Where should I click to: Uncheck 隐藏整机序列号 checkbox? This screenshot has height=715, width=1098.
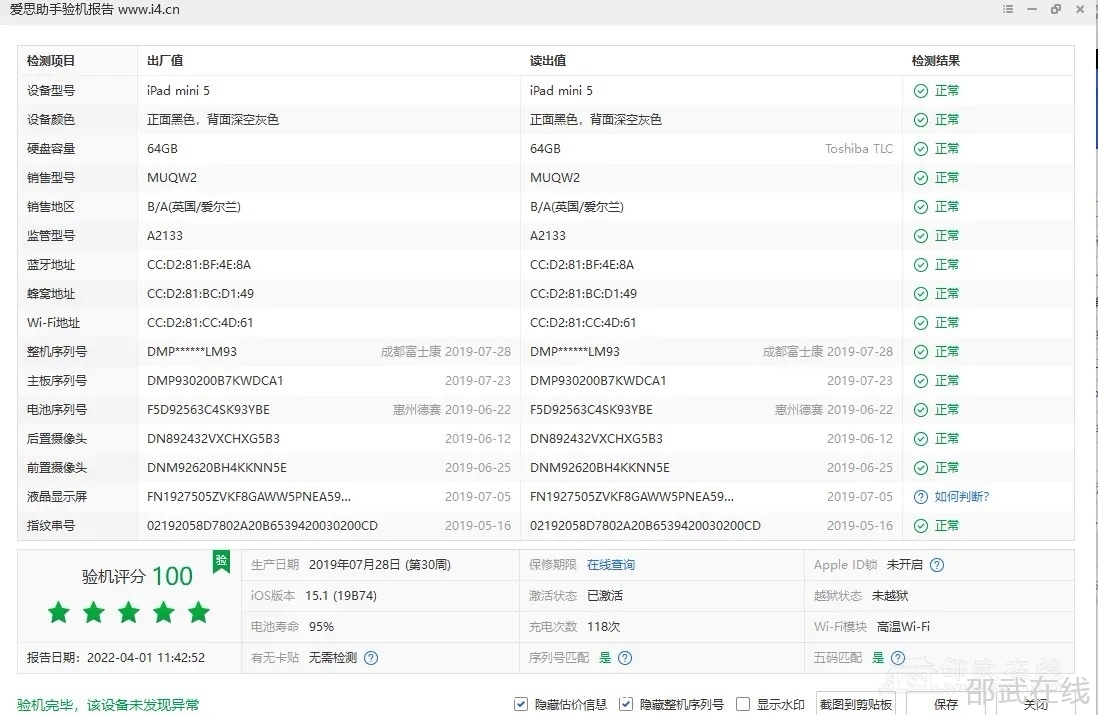(626, 704)
